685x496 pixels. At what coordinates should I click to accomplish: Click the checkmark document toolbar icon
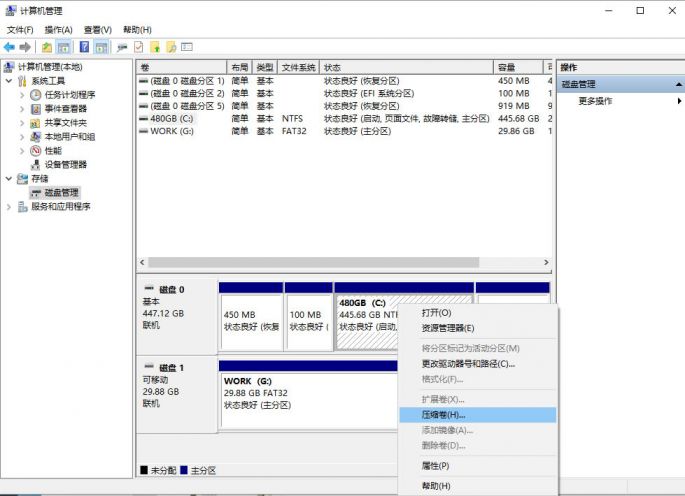tap(138, 47)
